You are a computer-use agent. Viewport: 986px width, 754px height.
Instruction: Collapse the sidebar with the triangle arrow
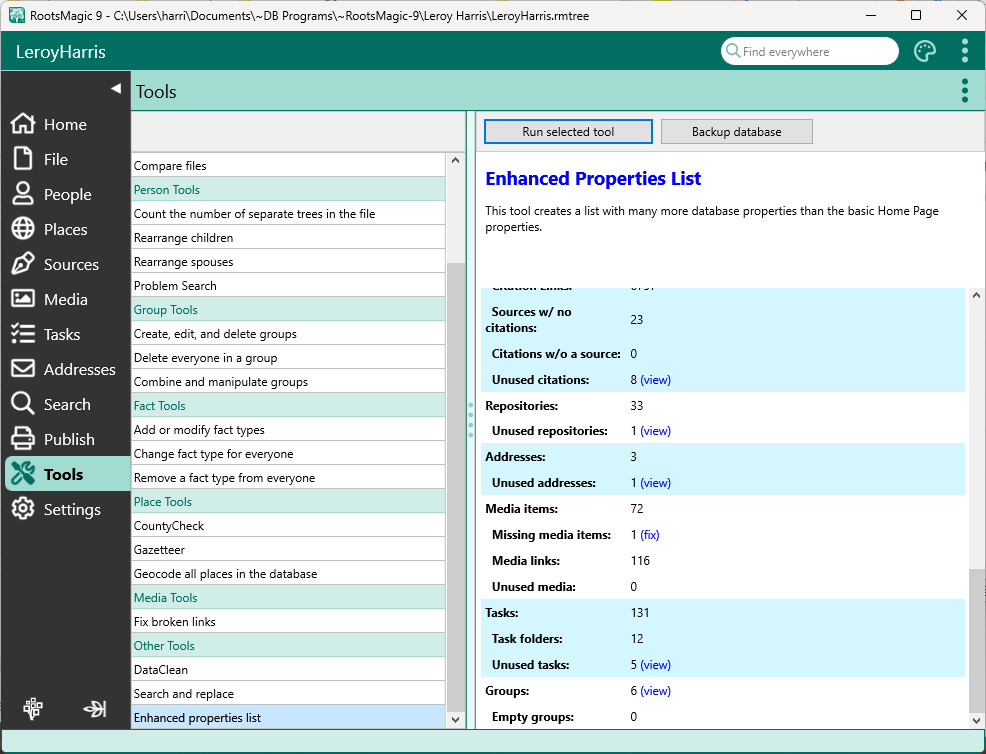115,89
